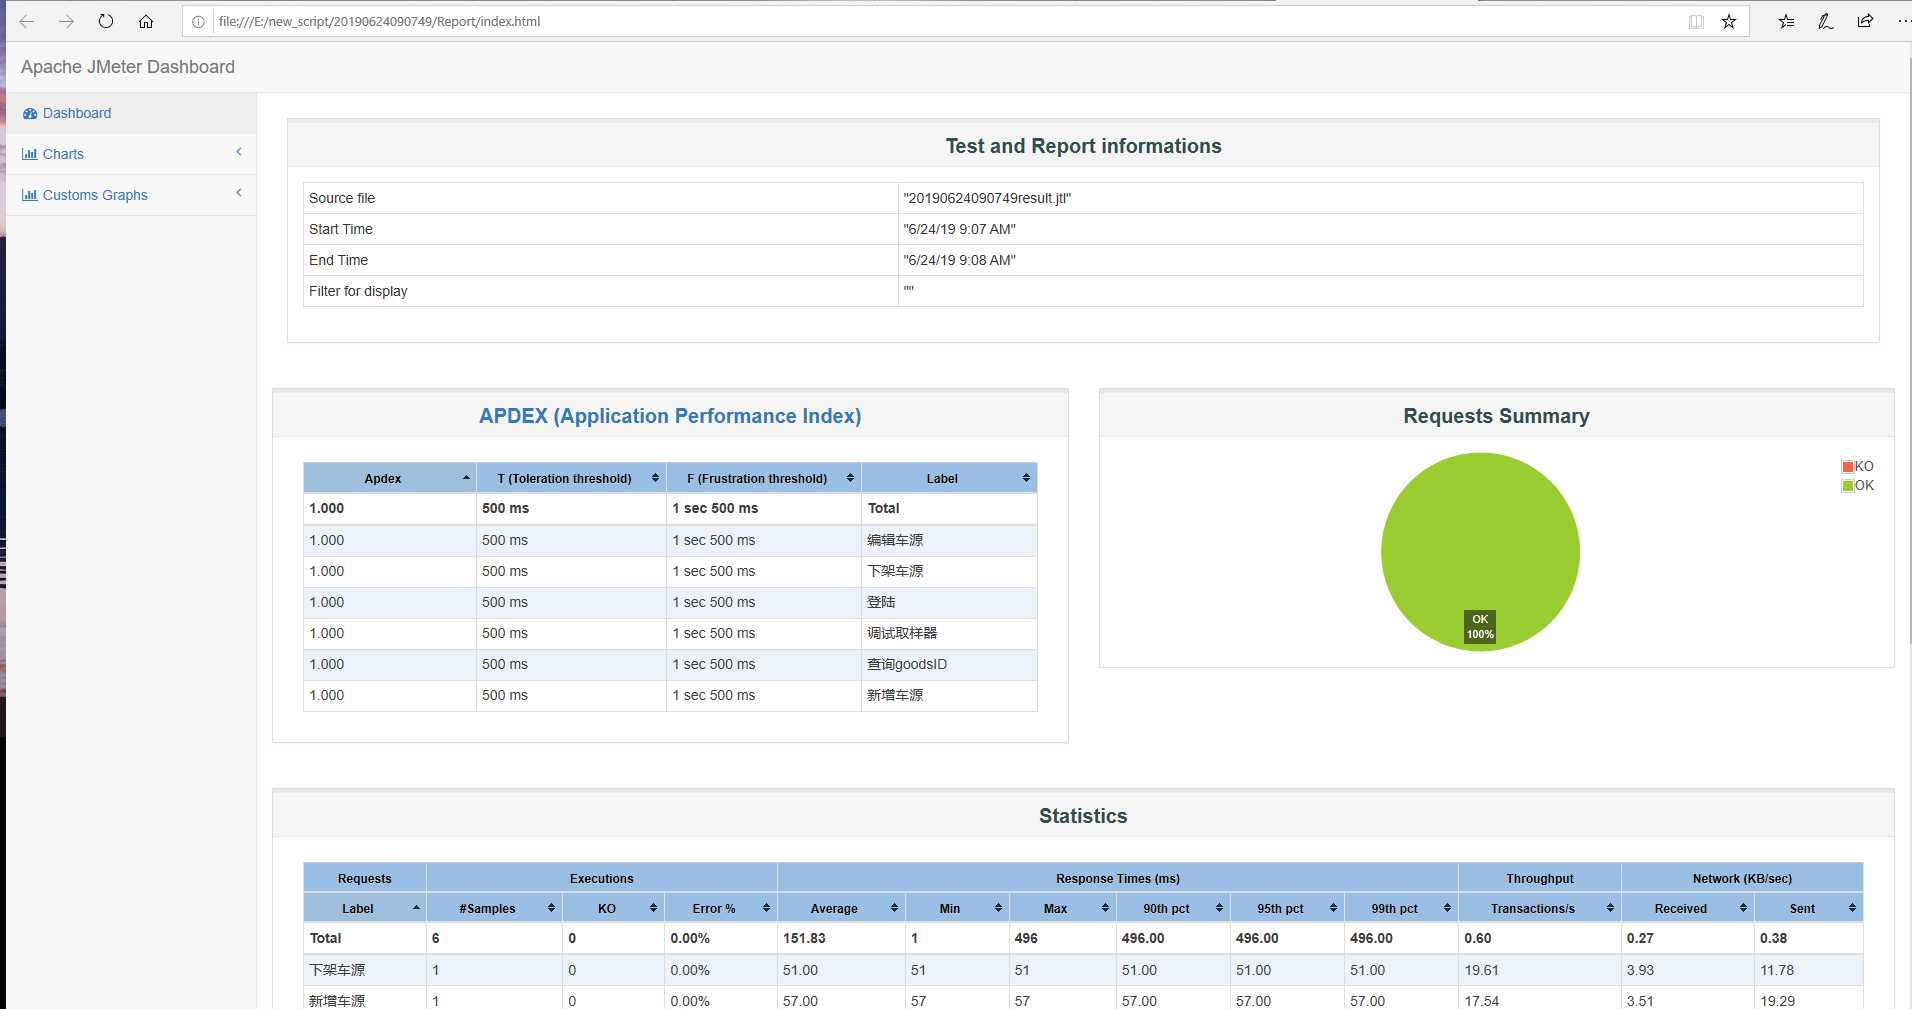Click the Dashboard gauge icon in sidebar
The height and width of the screenshot is (1009, 1912).
click(x=30, y=114)
